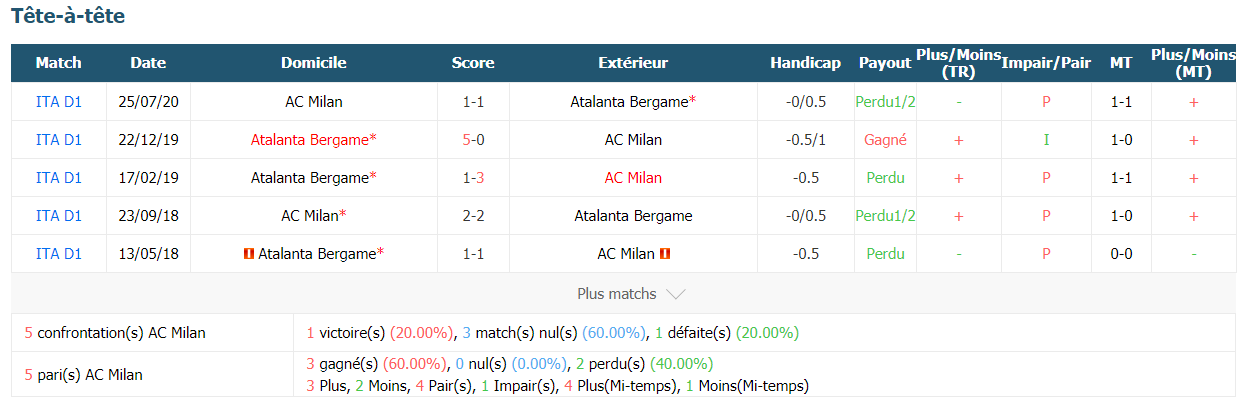Open ITA D1 link dated 13/05/18
The image size is (1245, 403).
(x=59, y=254)
